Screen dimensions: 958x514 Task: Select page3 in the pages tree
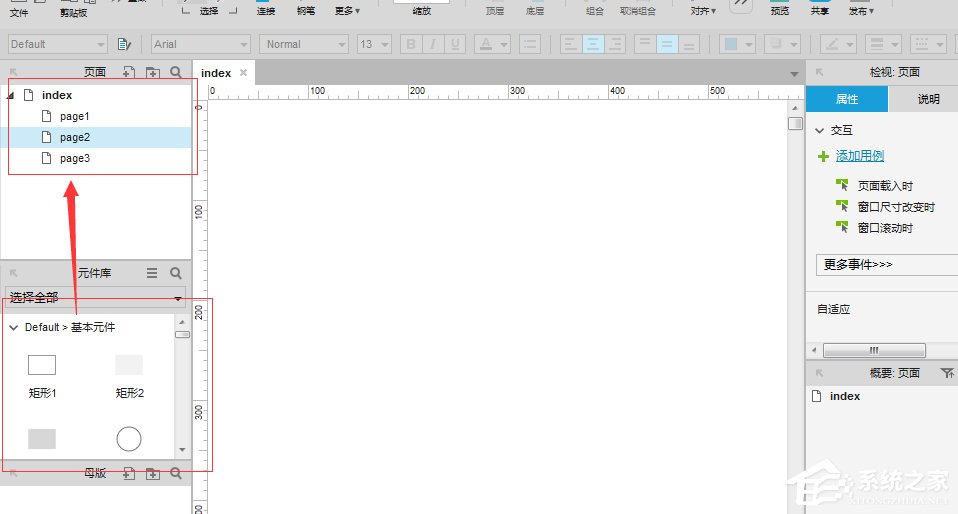click(x=75, y=158)
